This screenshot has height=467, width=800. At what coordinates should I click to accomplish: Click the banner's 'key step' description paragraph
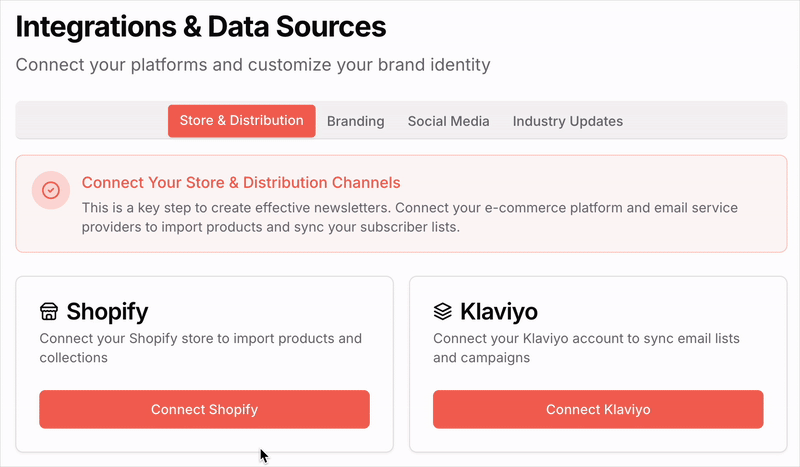tap(410, 217)
